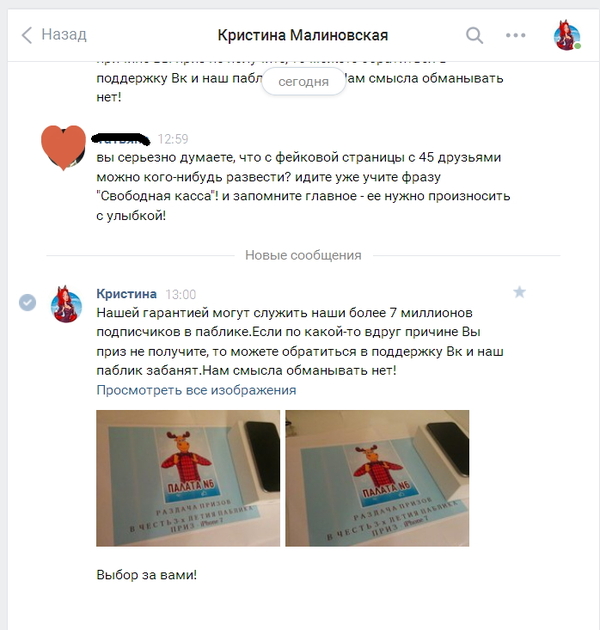This screenshot has height=630, width=600.
Task: Click the back chevron arrow icon
Action: (x=27, y=35)
